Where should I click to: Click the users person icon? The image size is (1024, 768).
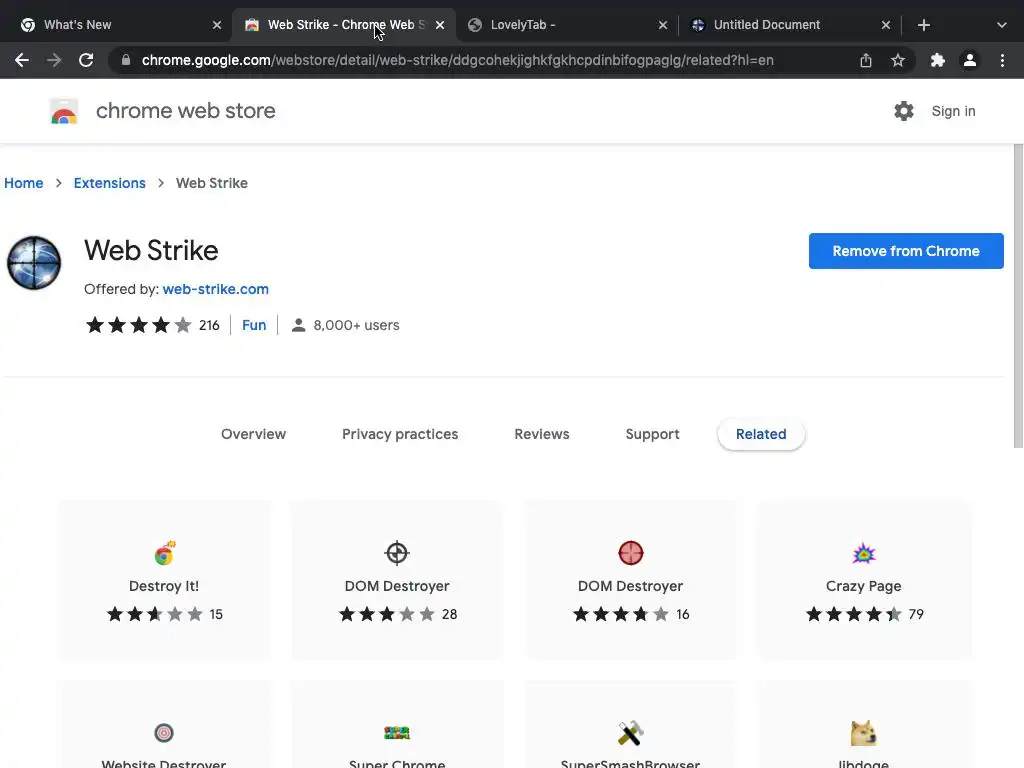point(298,325)
